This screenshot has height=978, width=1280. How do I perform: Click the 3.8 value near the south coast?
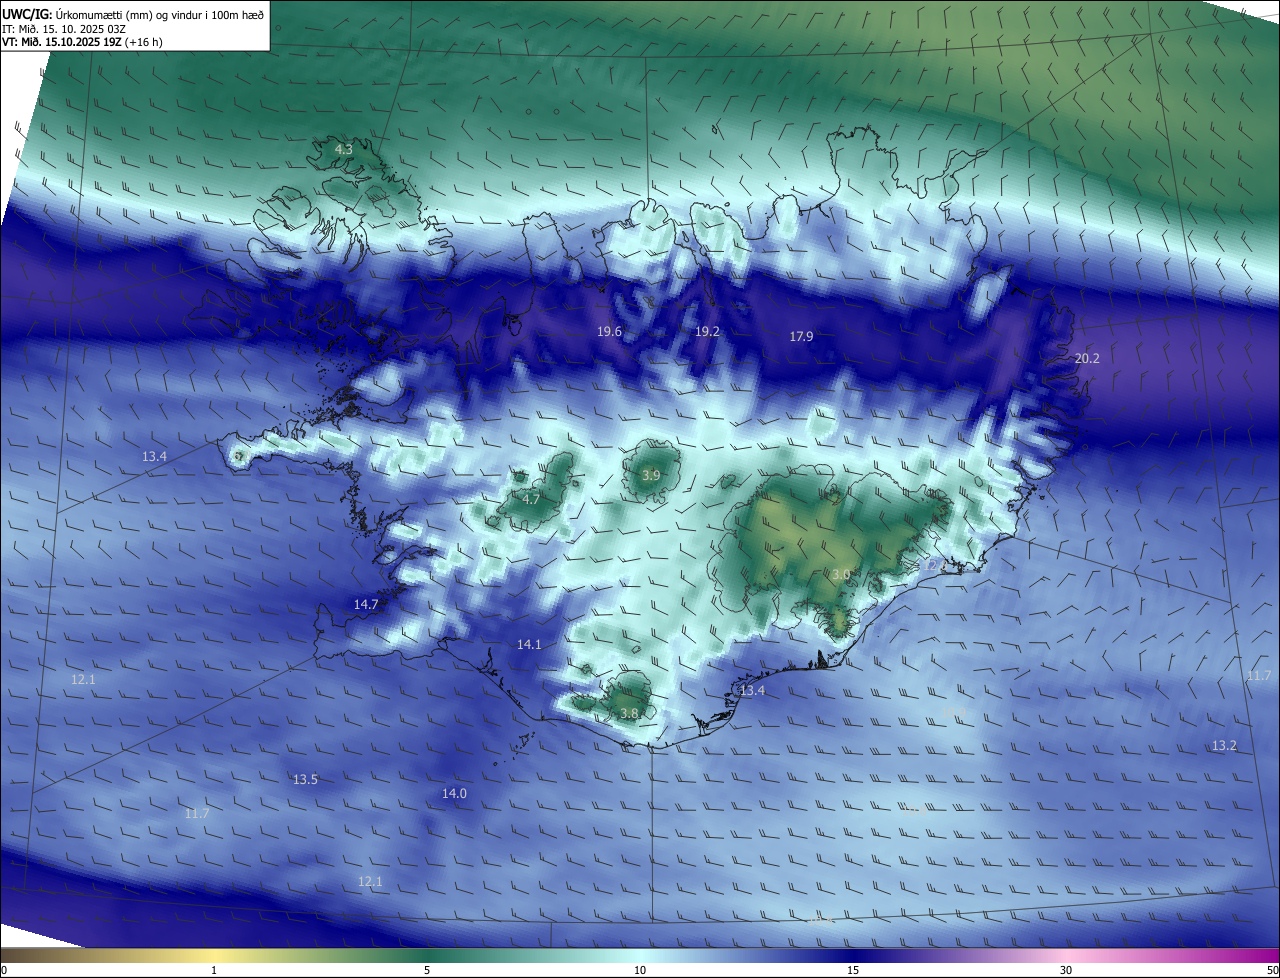(x=629, y=713)
